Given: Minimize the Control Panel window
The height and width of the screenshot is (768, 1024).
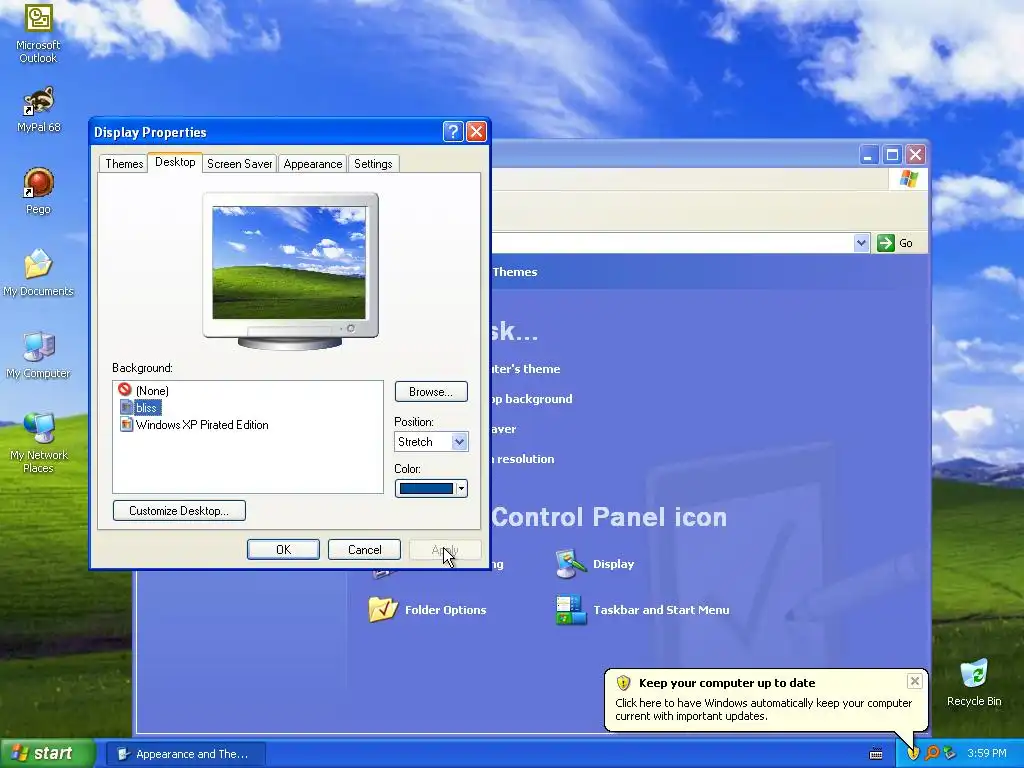Looking at the screenshot, I should pyautogui.click(x=869, y=155).
